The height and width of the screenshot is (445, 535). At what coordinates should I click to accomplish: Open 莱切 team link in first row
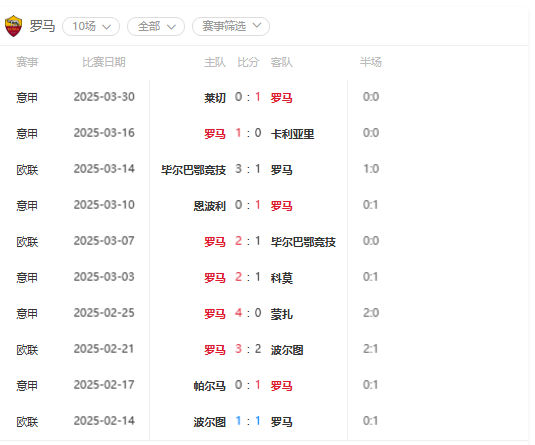point(215,98)
